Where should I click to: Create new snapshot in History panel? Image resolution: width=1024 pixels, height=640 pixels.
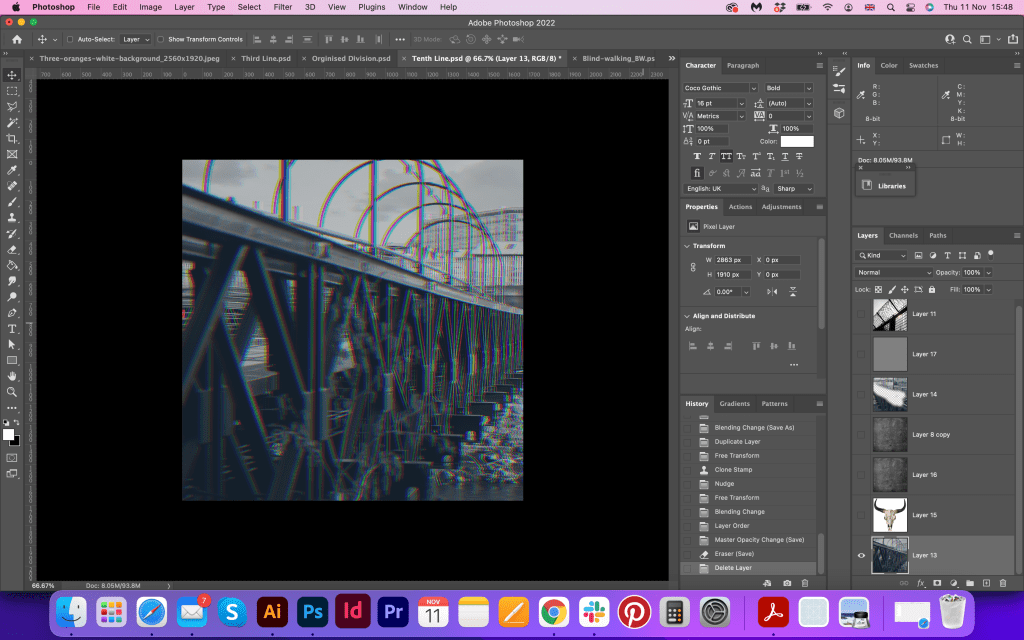(787, 582)
